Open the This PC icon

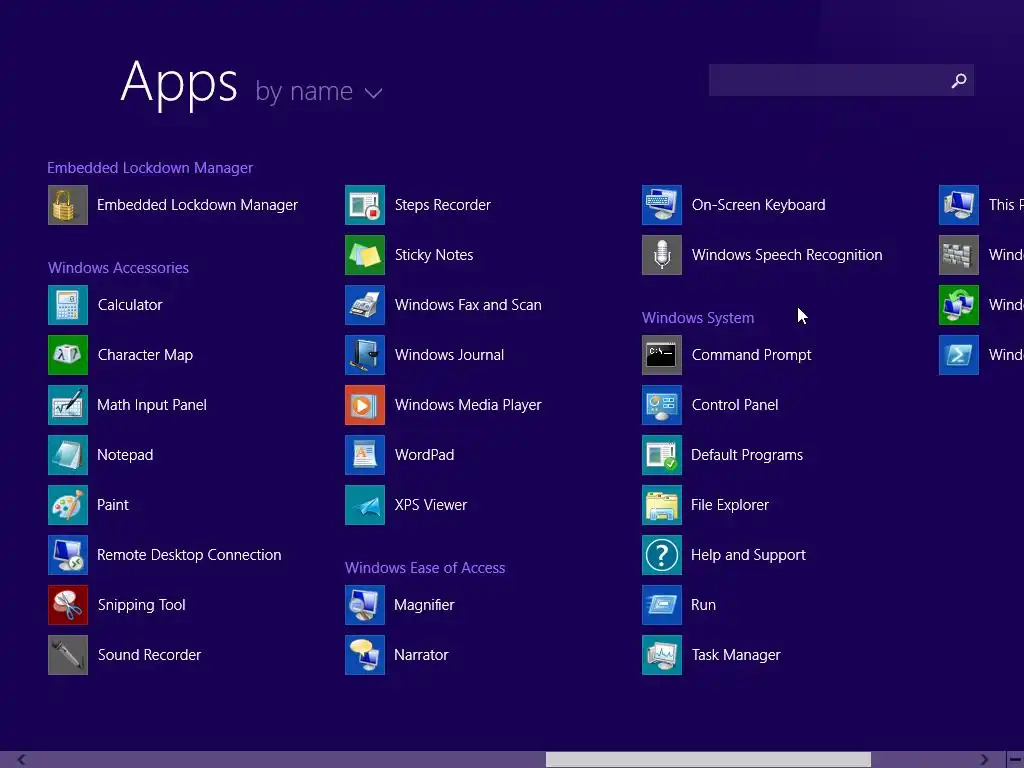[959, 205]
